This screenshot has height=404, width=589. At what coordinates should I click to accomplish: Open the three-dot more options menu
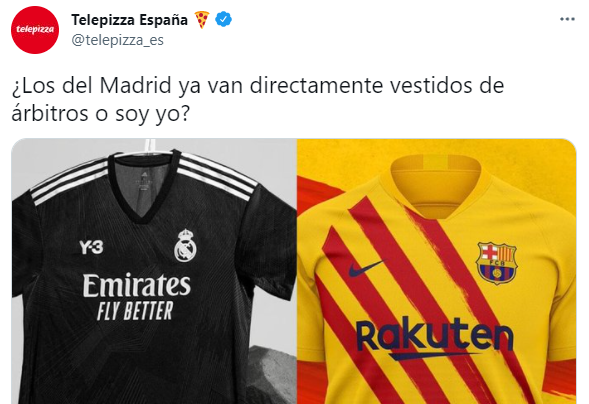[567, 19]
